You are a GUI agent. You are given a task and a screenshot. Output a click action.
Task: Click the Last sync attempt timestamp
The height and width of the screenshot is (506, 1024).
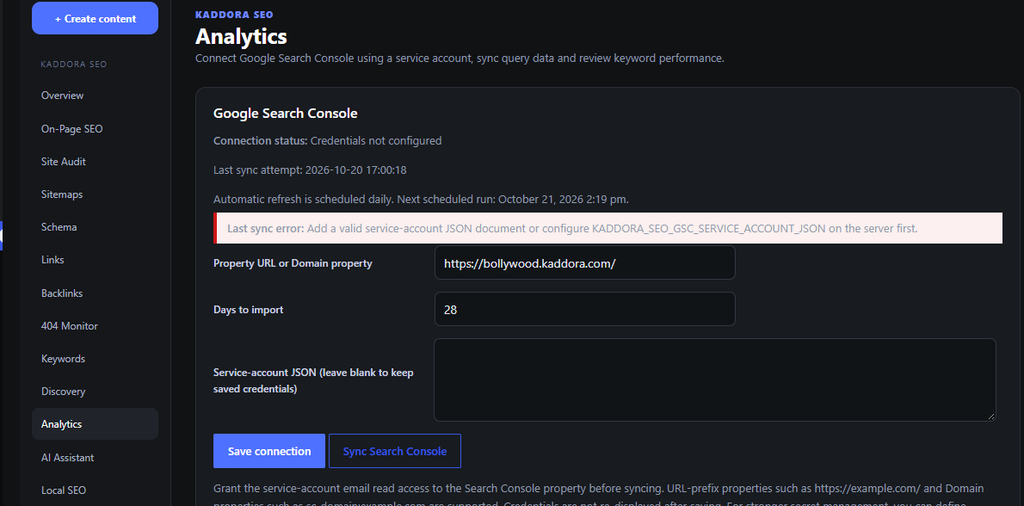click(x=310, y=170)
